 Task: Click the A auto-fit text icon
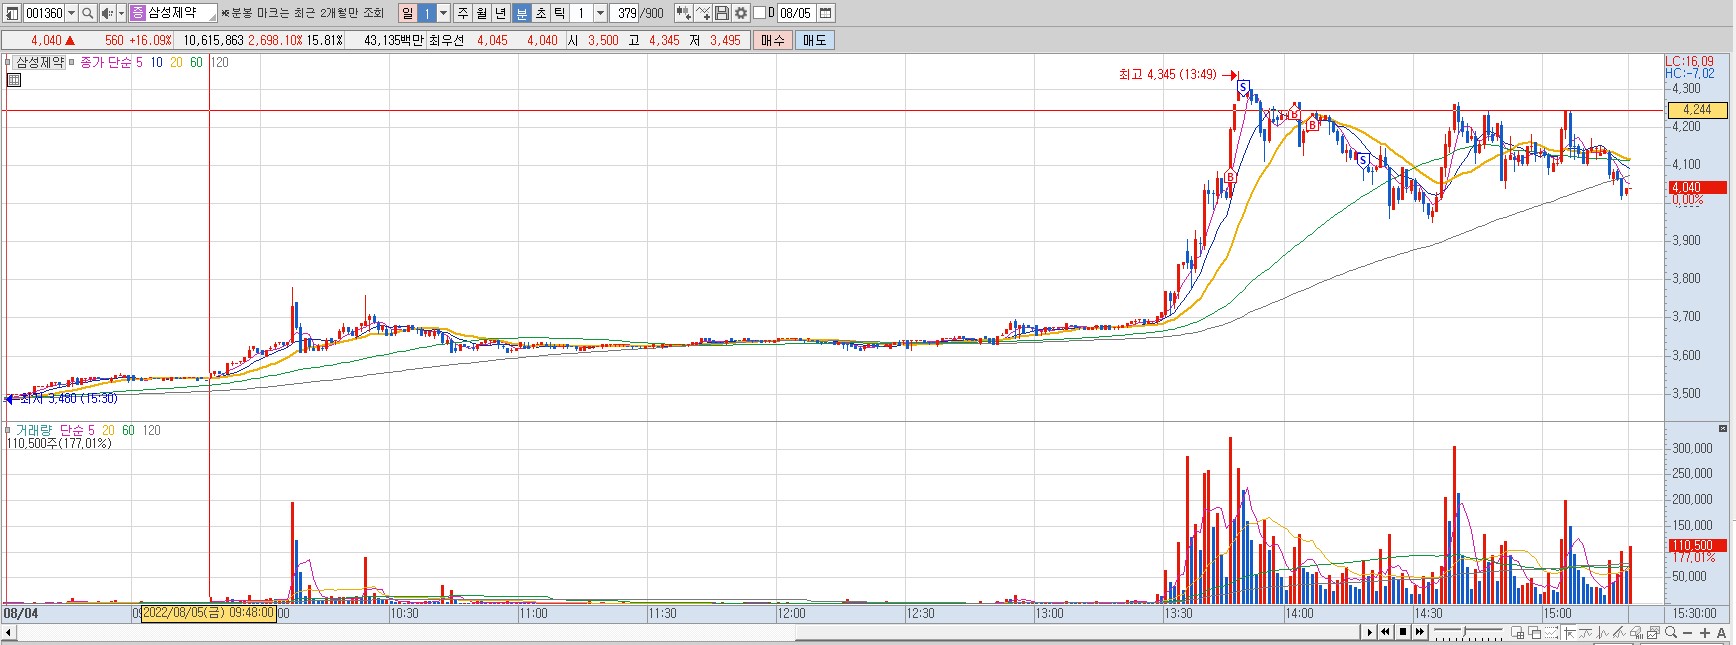pyautogui.click(x=1721, y=632)
